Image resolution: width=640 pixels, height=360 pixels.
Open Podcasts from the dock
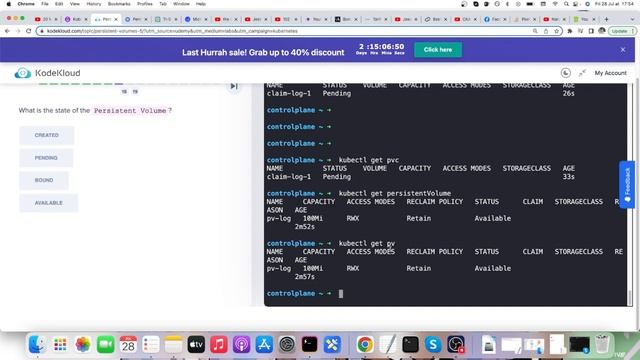[242, 344]
